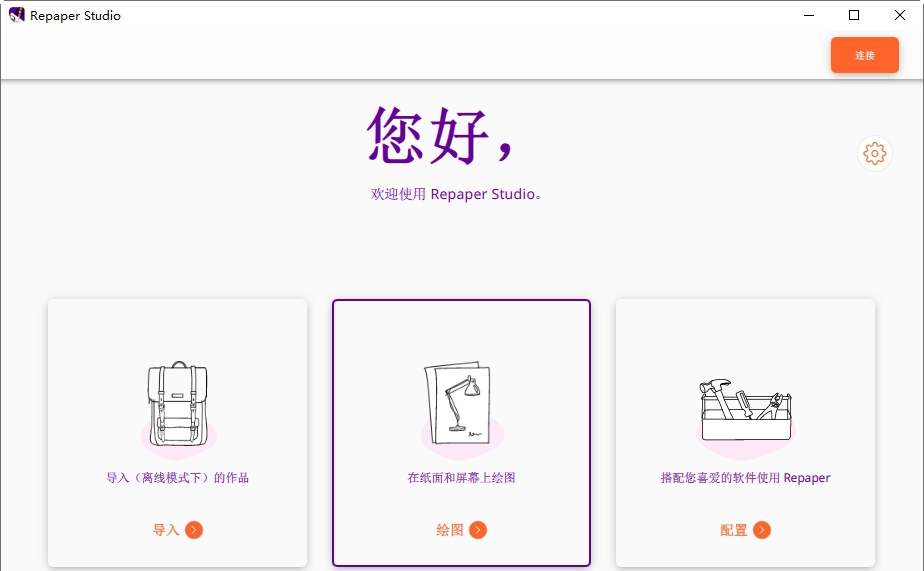924x571 pixels.
Task: Click the orange 连接 connect button
Action: (864, 55)
